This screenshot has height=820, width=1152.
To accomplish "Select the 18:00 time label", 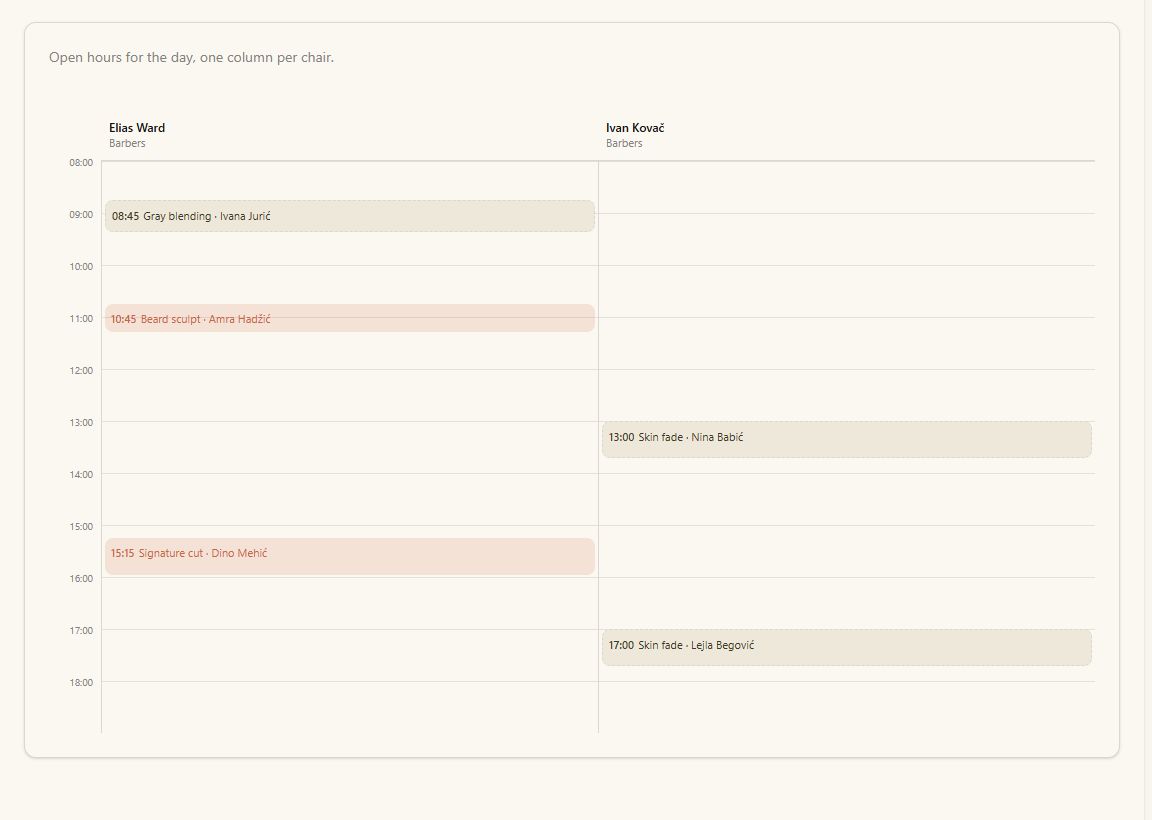I will [x=82, y=683].
